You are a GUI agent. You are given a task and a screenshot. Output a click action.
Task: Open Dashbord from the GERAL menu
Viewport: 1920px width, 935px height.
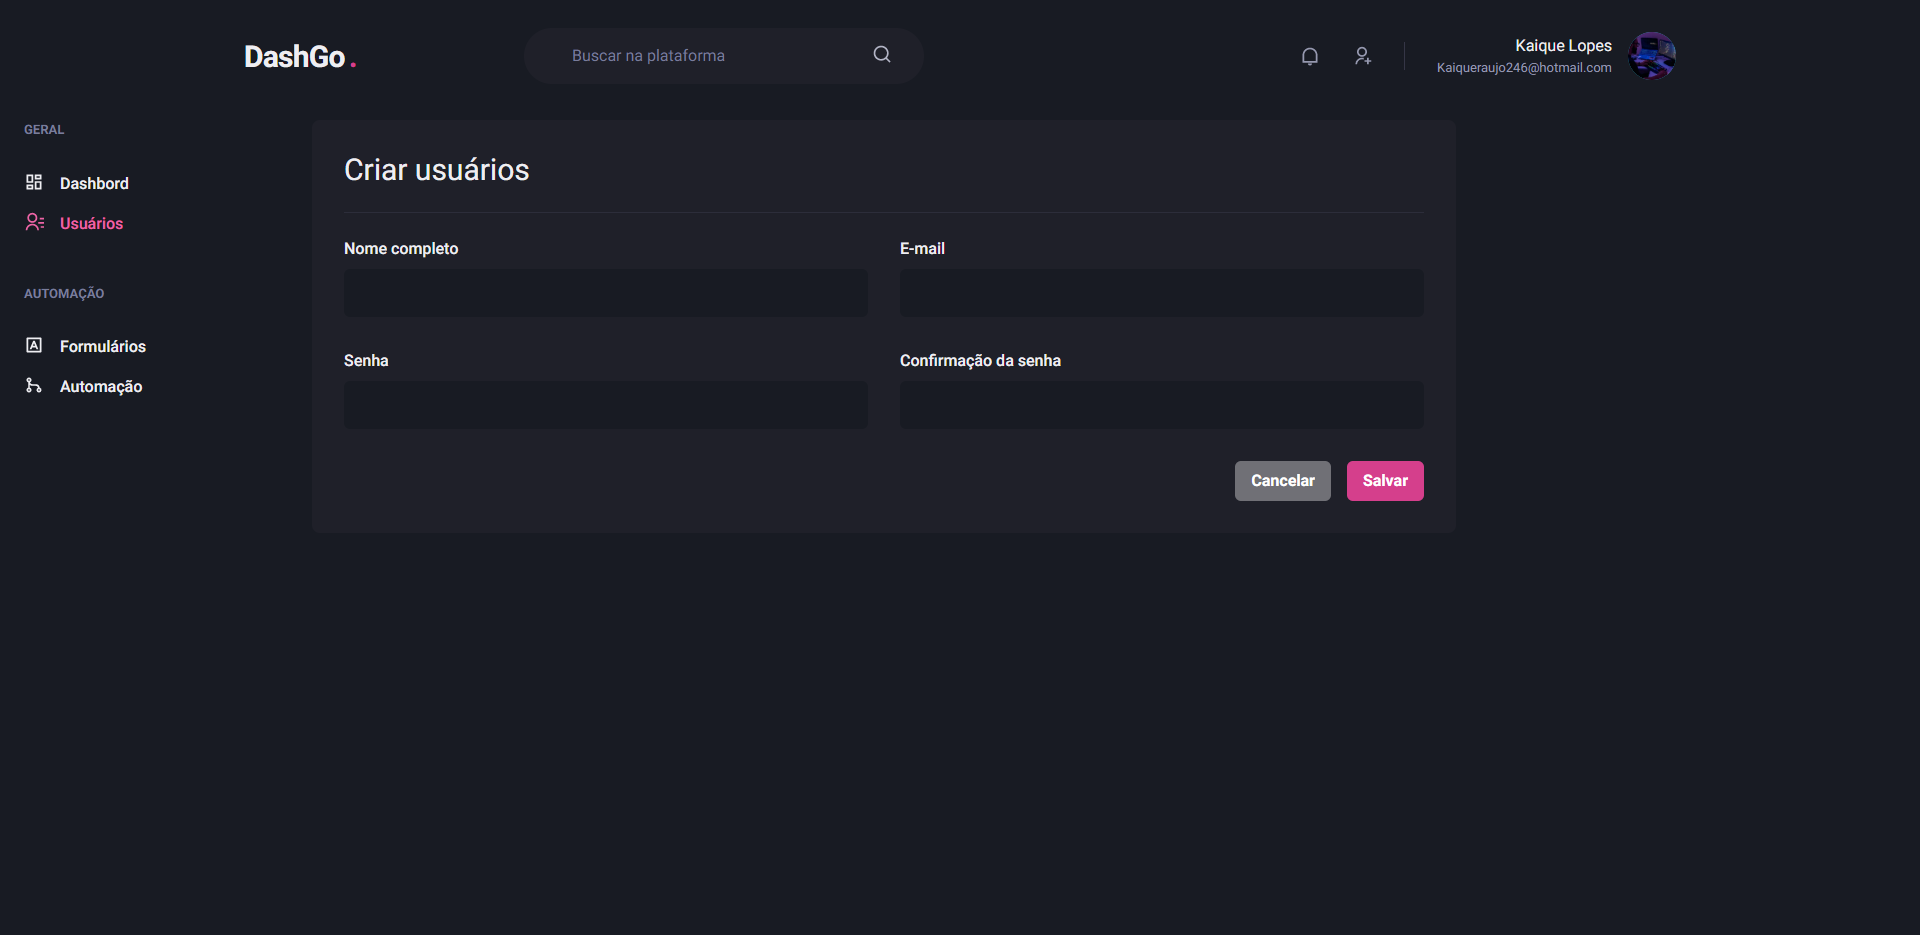point(94,183)
